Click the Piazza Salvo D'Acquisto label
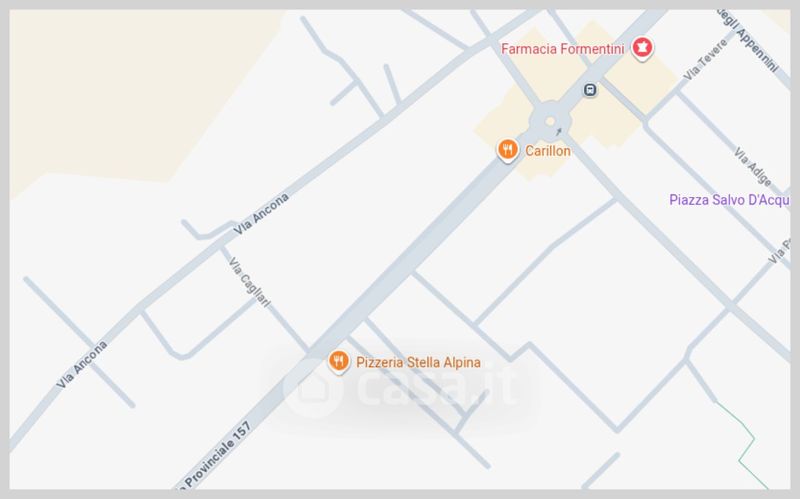Image resolution: width=800 pixels, height=499 pixels. tap(729, 199)
